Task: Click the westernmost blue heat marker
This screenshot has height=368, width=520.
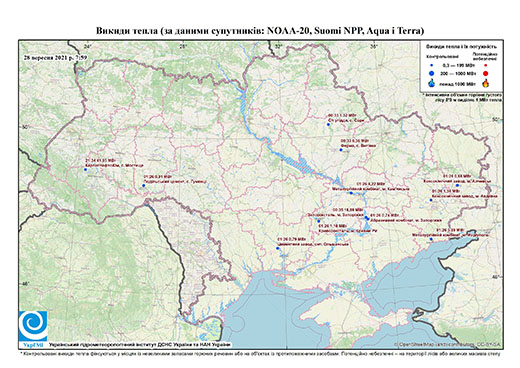Action: [85, 169]
